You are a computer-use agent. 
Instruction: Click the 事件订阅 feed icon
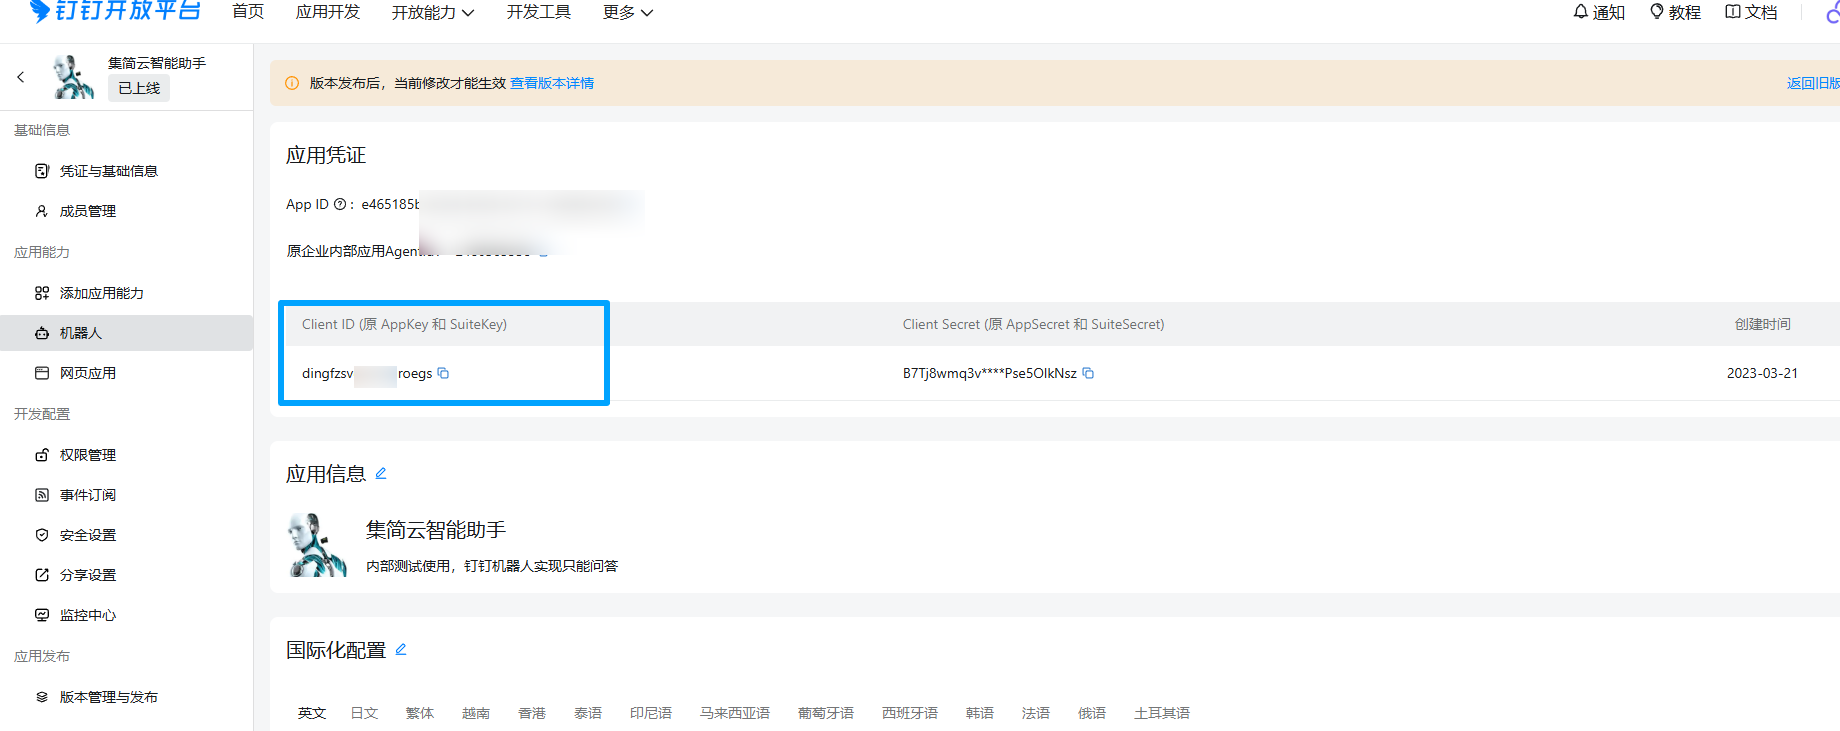pyautogui.click(x=42, y=495)
